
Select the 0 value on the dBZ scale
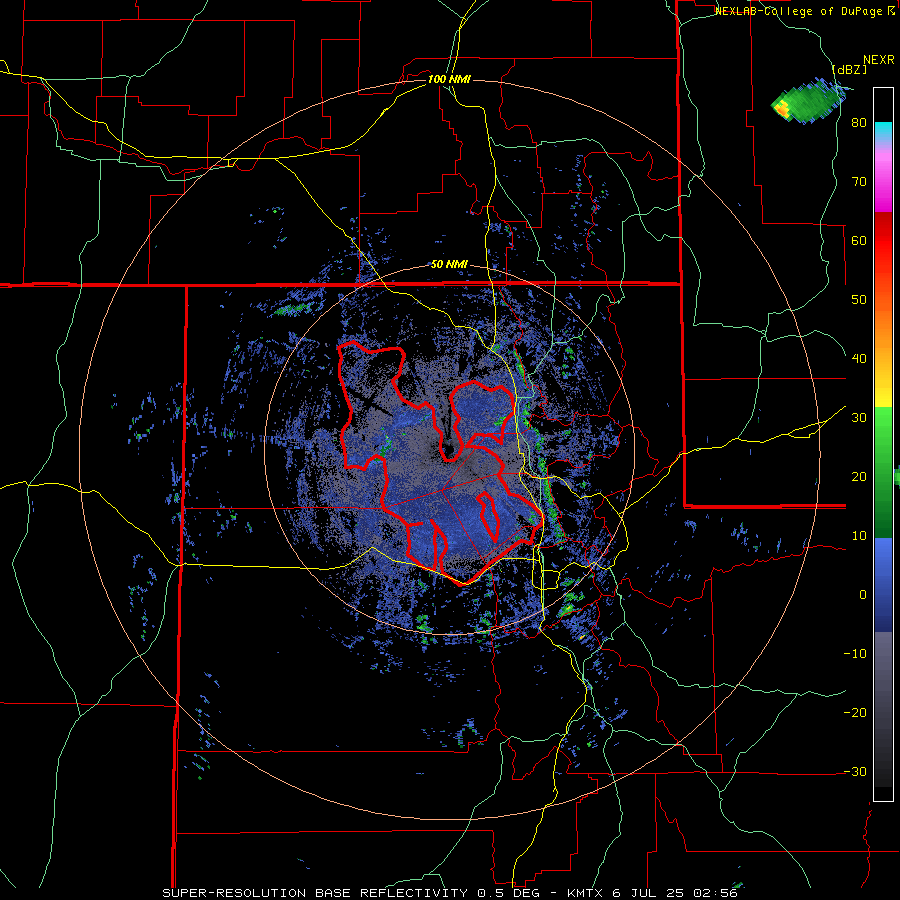click(x=863, y=595)
